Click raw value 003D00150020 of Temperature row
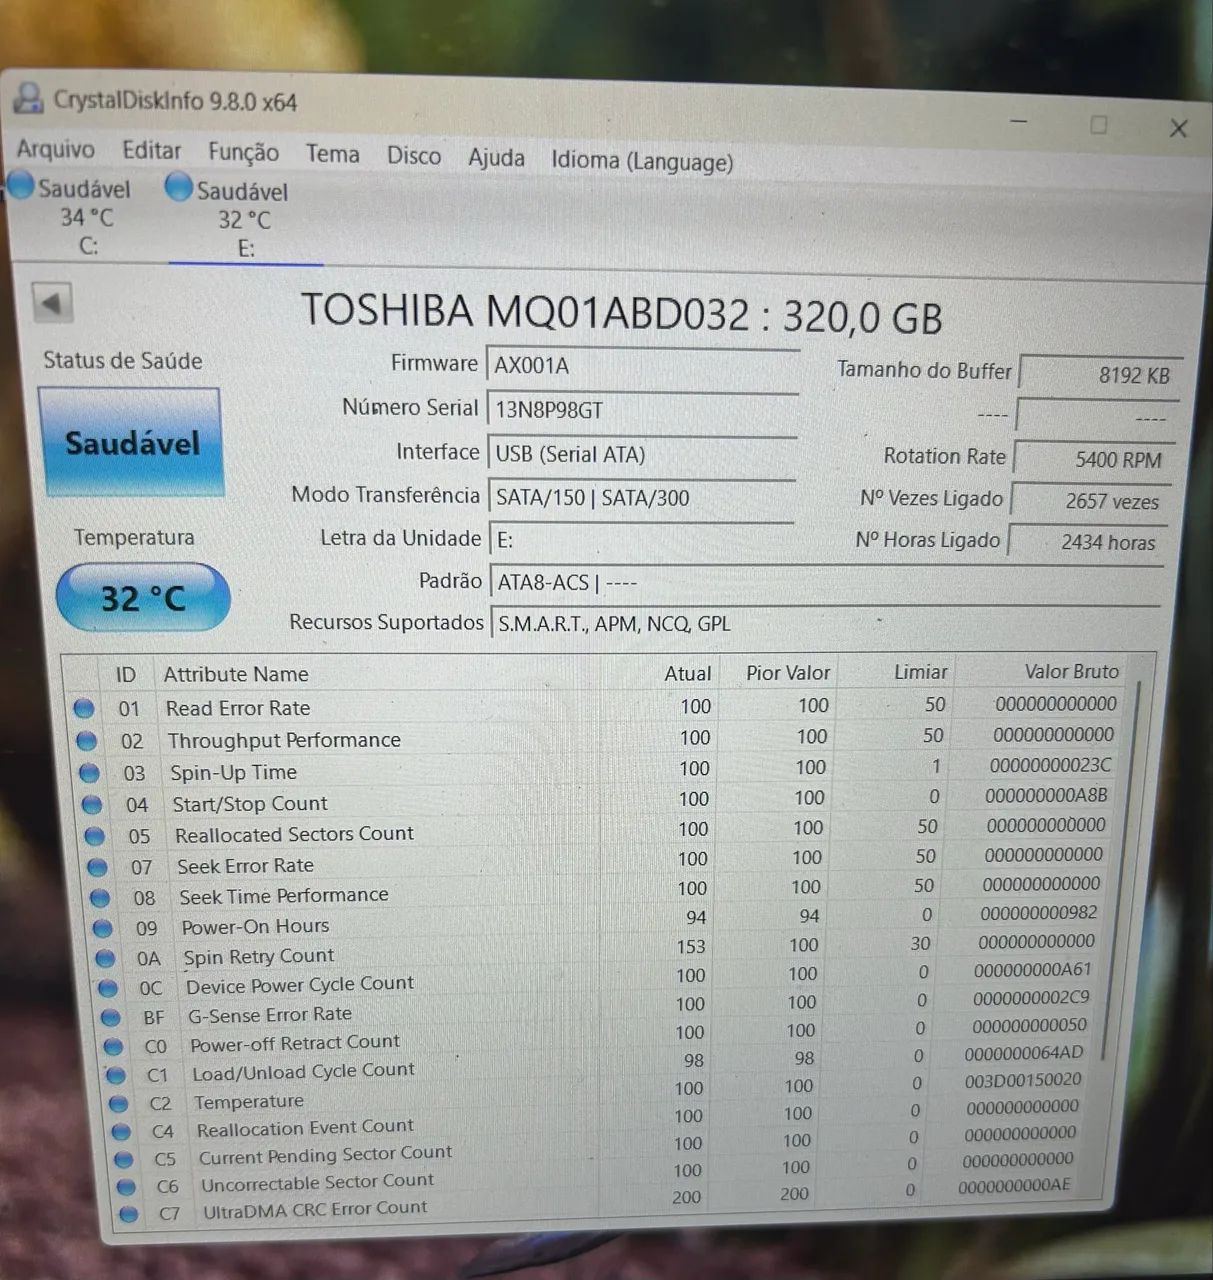1213x1280 pixels. pos(1023,1080)
